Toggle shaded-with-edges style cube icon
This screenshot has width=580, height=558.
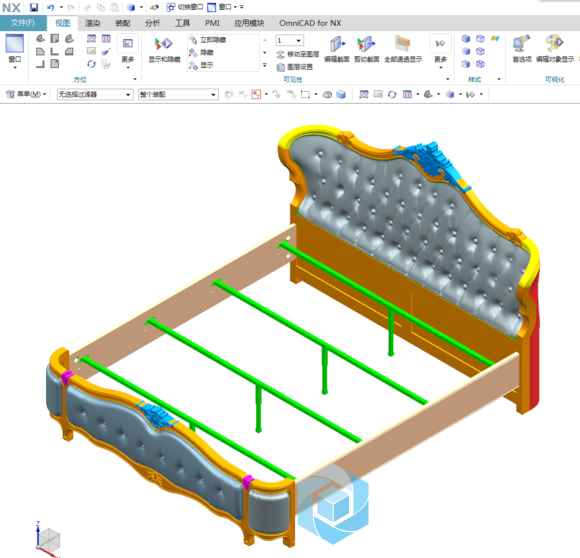[466, 38]
